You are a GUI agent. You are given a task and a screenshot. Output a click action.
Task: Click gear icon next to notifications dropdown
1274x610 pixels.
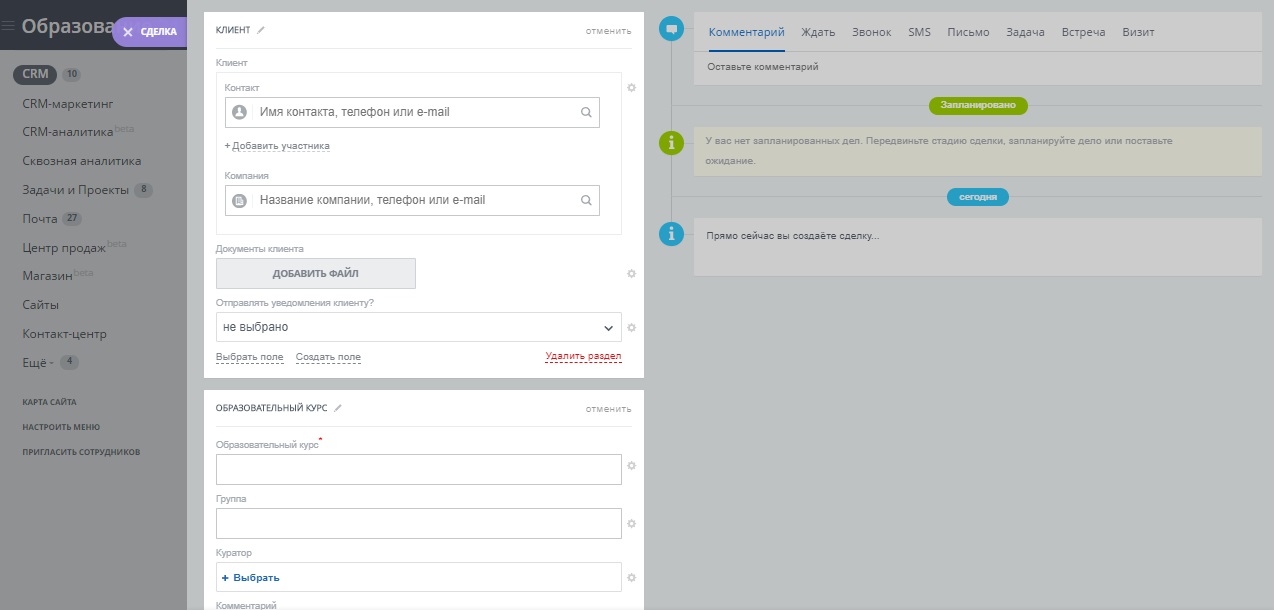631,327
